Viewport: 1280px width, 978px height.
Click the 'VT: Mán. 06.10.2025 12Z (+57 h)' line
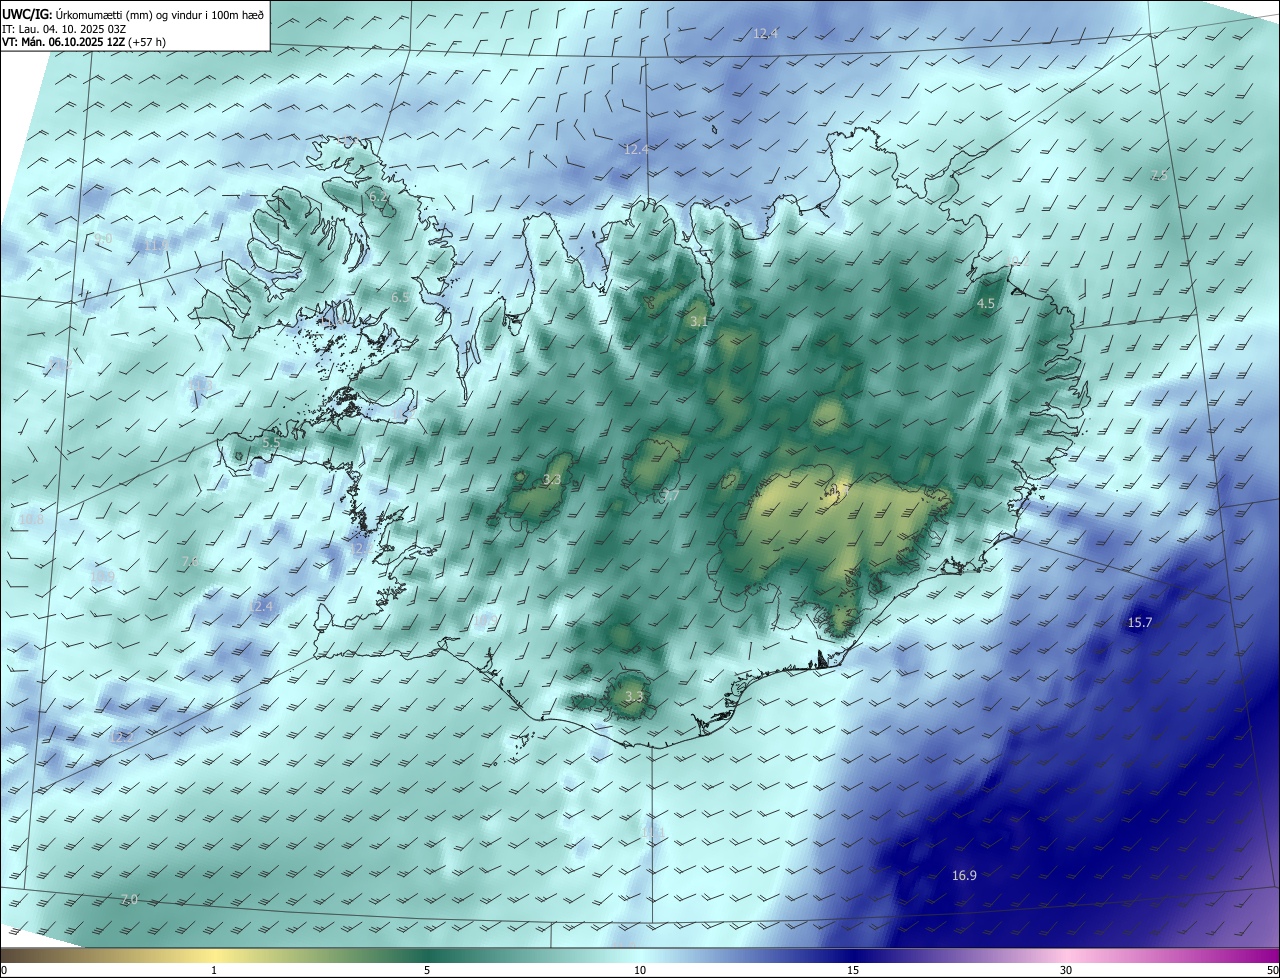84,42
